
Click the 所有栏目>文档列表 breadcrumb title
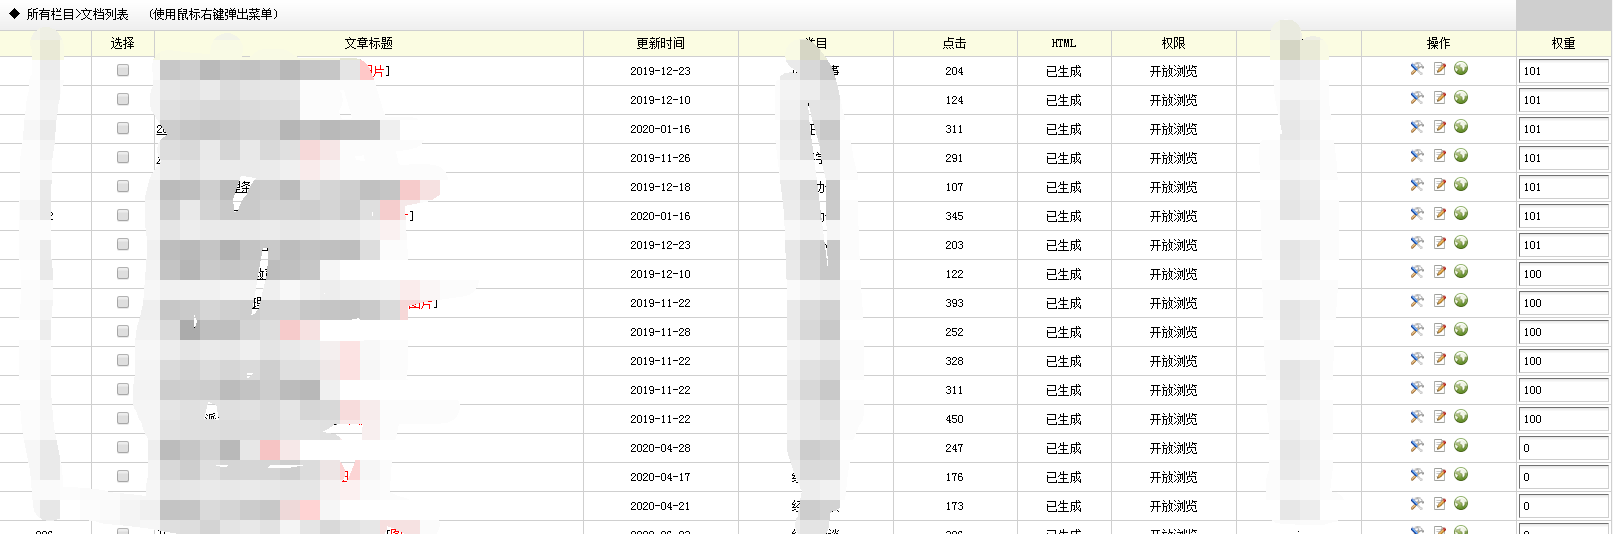click(77, 14)
